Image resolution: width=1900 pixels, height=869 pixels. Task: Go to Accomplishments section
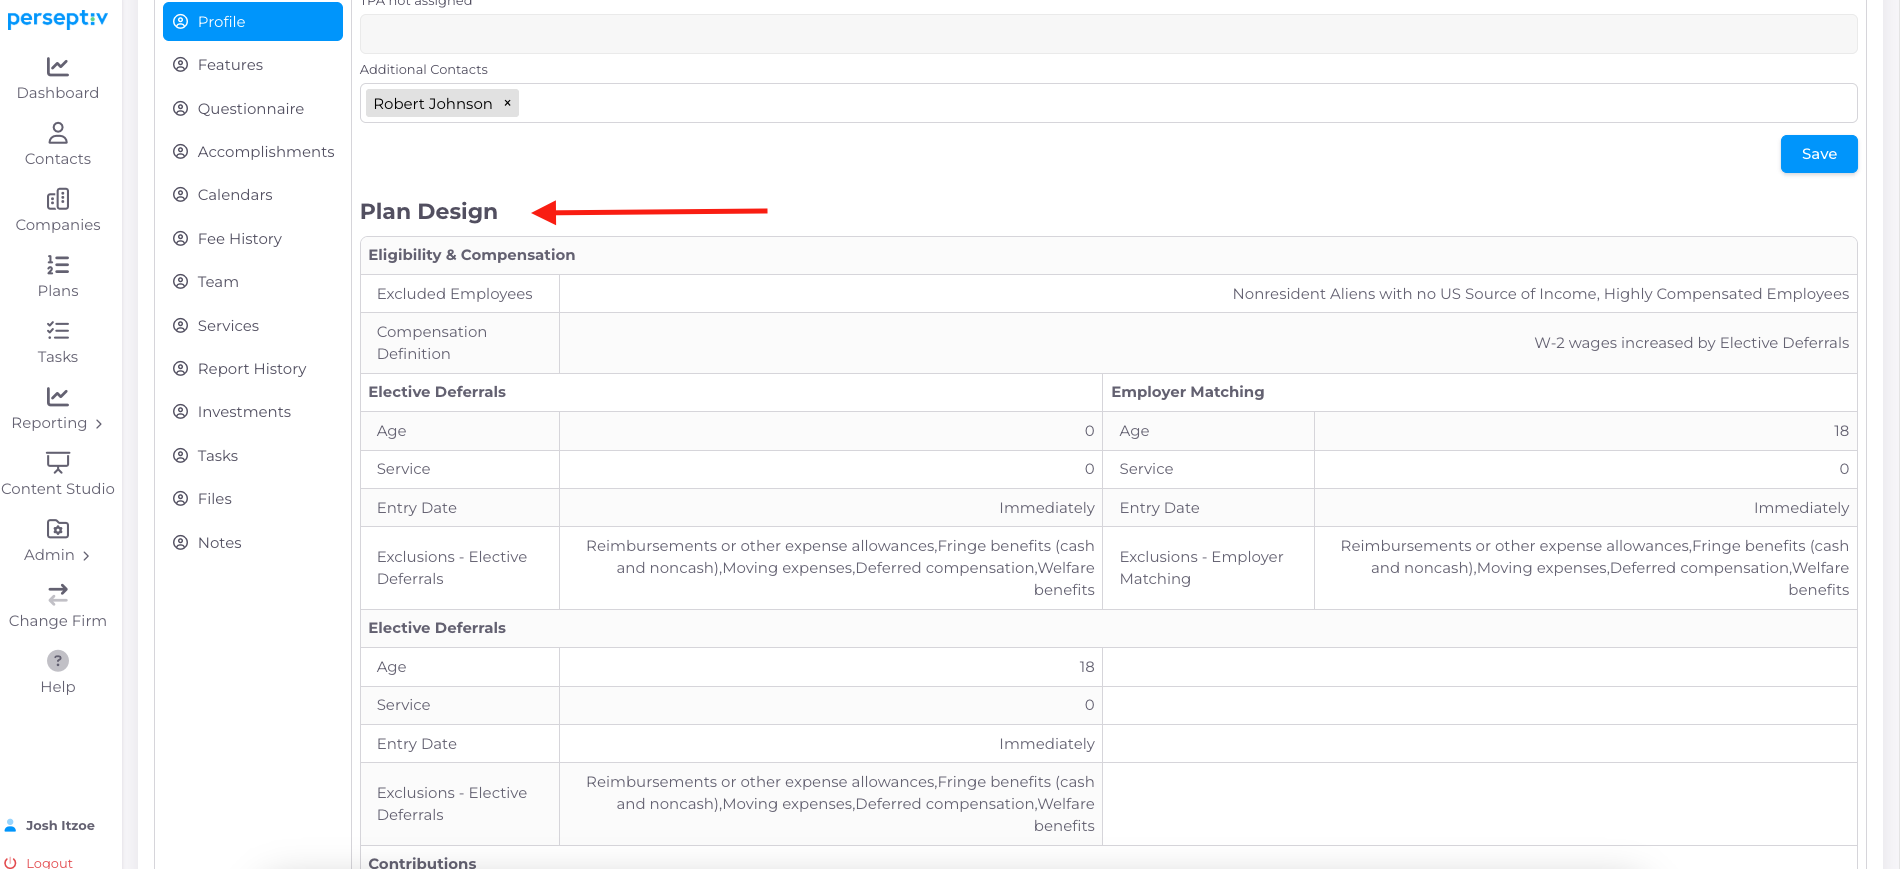pyautogui.click(x=266, y=152)
